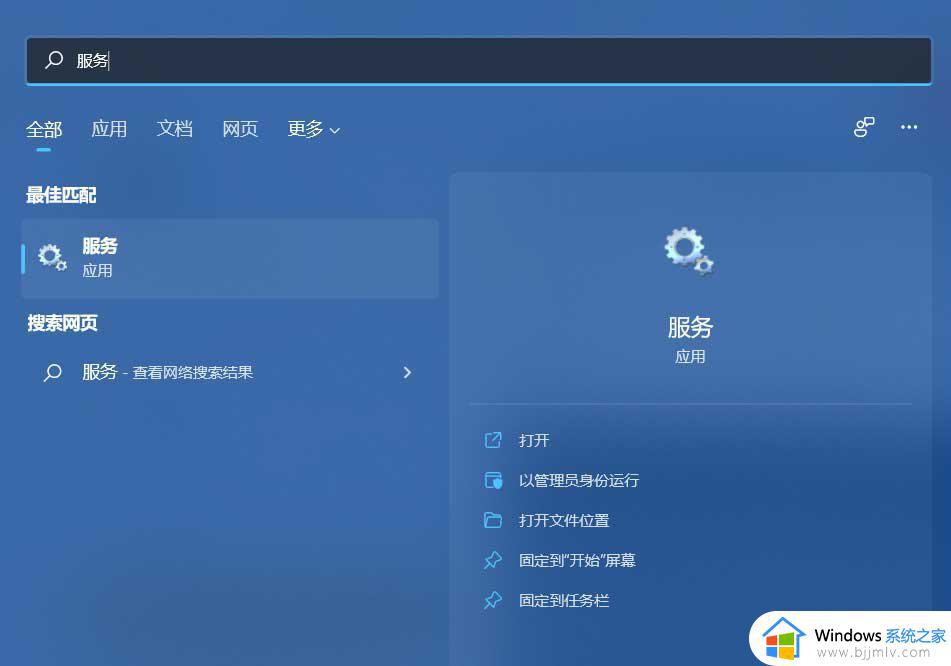This screenshot has width=951, height=666.
Task: Choose 以管理员身份运行
Action: (579, 480)
